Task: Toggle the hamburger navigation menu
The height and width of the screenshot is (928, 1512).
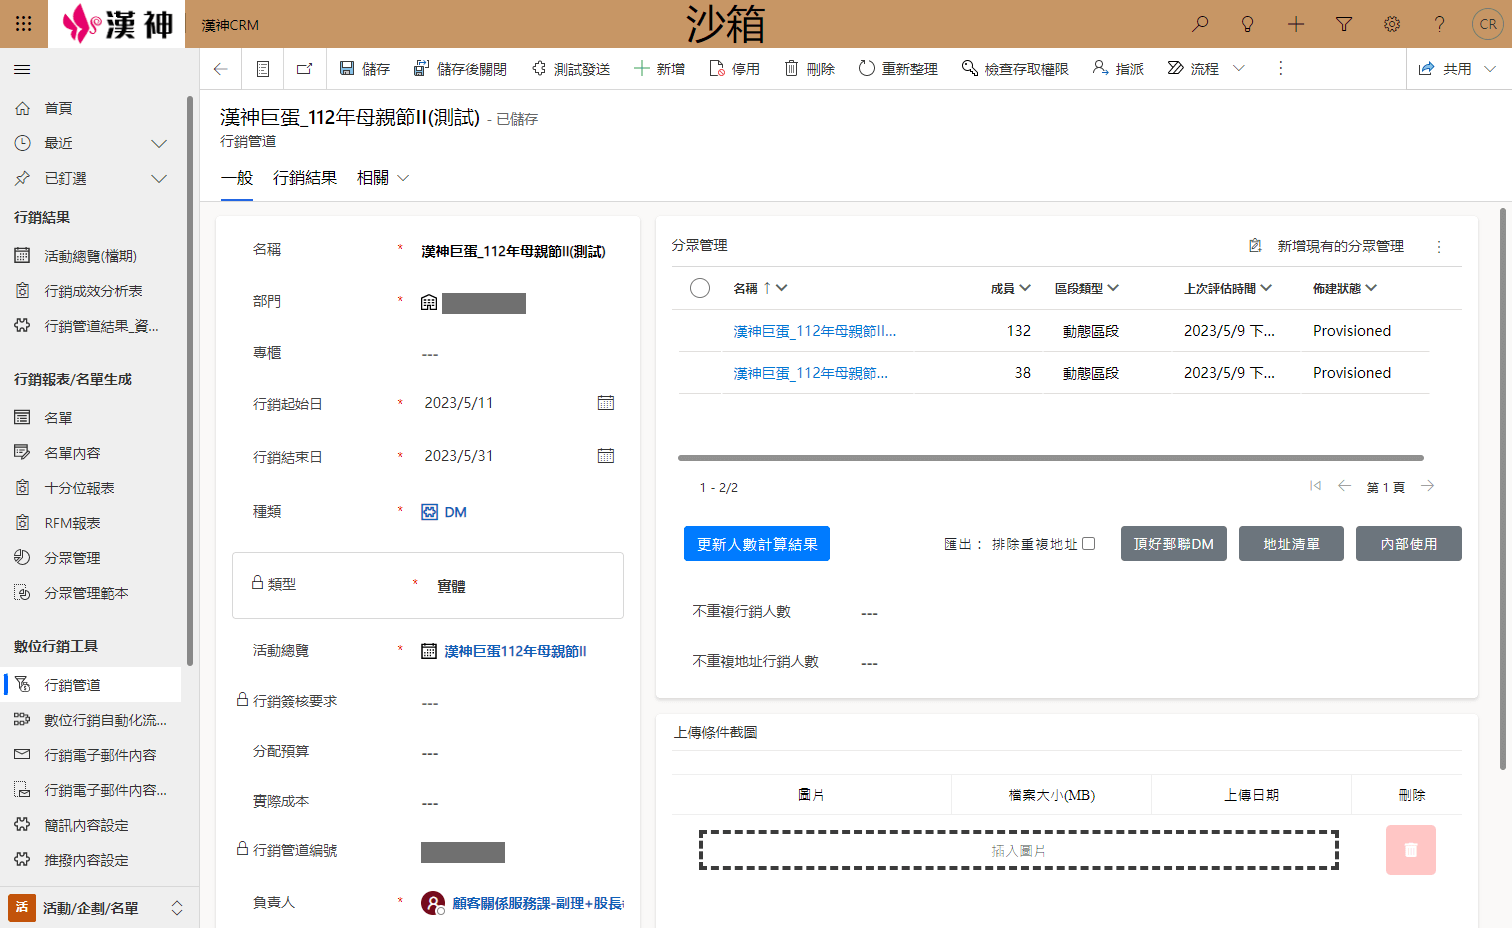Action: [x=22, y=69]
